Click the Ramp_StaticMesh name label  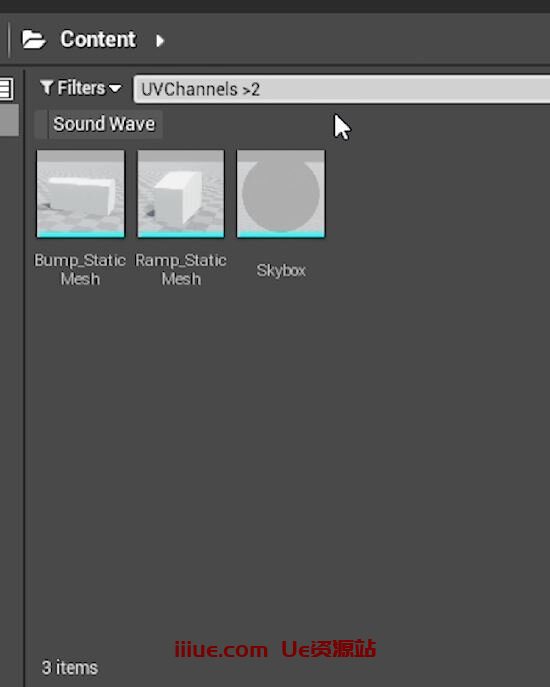[x=181, y=269]
